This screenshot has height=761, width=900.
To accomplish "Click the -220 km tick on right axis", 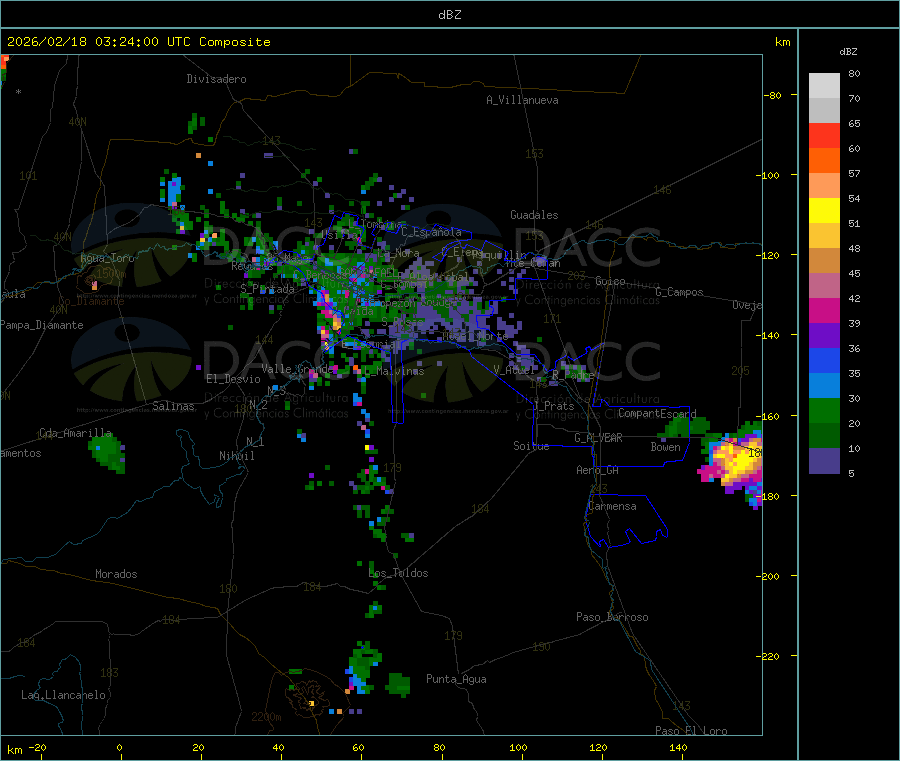I will pyautogui.click(x=768, y=657).
